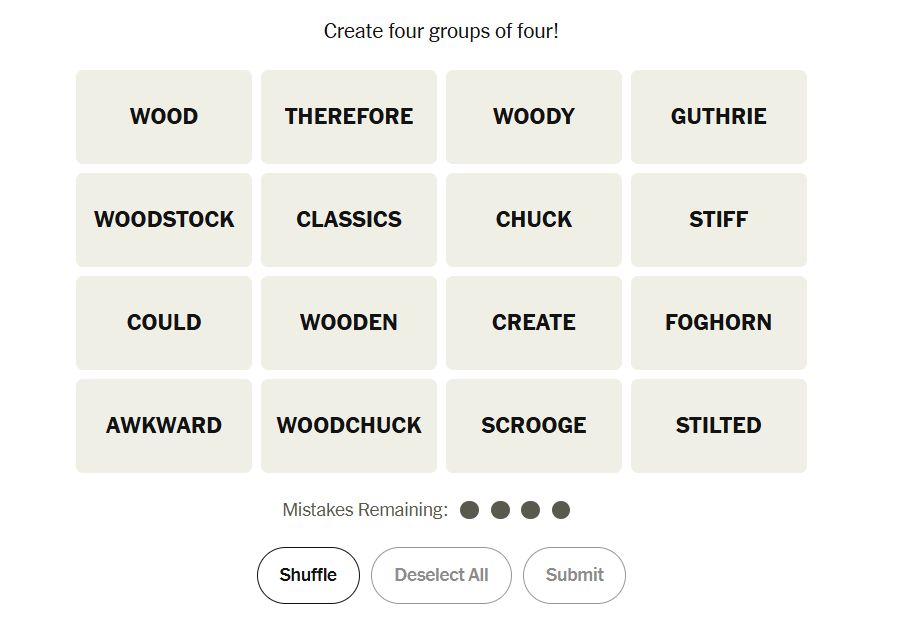
Task: Toggle the STIFF word tile
Action: point(719,220)
